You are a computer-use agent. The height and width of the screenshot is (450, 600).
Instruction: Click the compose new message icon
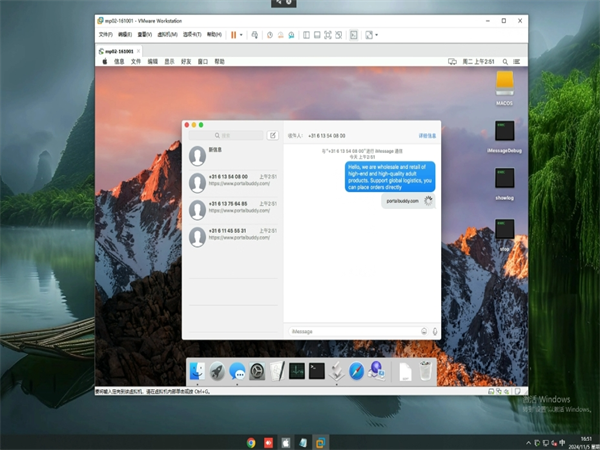[272, 134]
